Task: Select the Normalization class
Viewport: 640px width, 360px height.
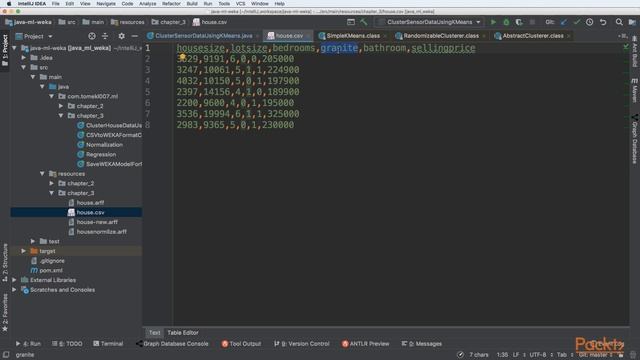Action: point(104,144)
